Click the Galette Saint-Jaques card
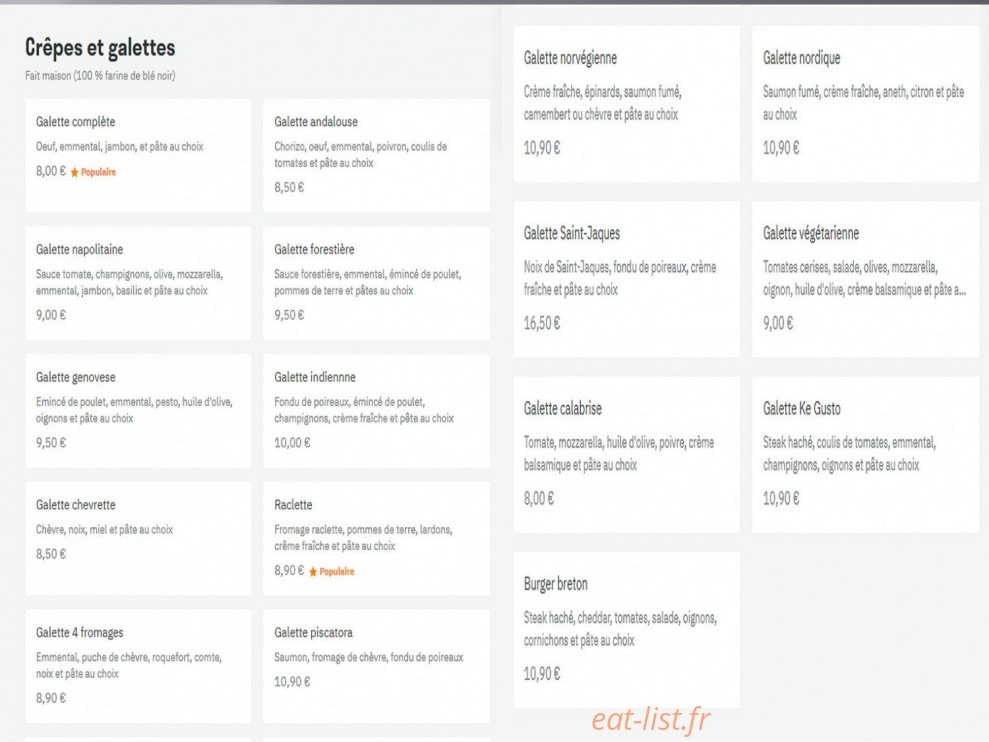Screen dimensions: 989x742 (626, 280)
